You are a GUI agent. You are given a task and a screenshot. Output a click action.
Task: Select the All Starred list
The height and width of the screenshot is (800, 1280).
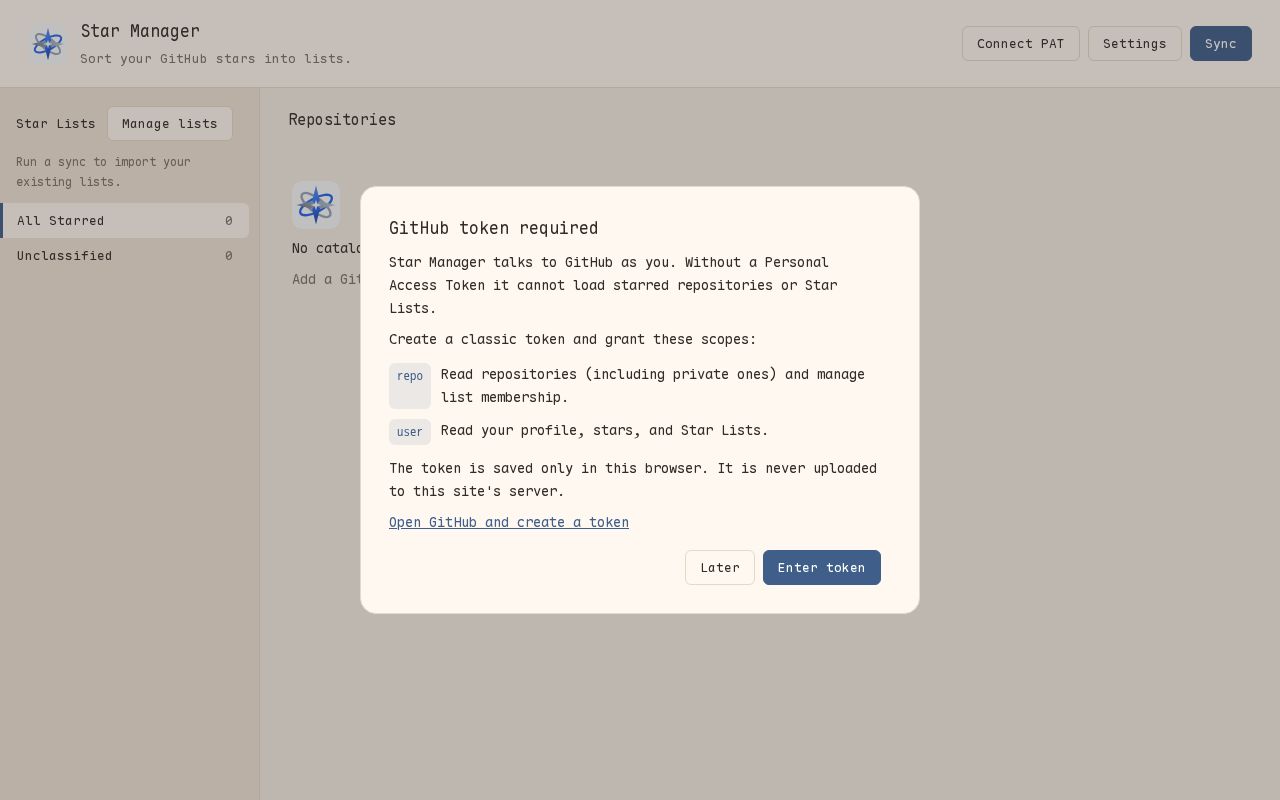tap(124, 221)
